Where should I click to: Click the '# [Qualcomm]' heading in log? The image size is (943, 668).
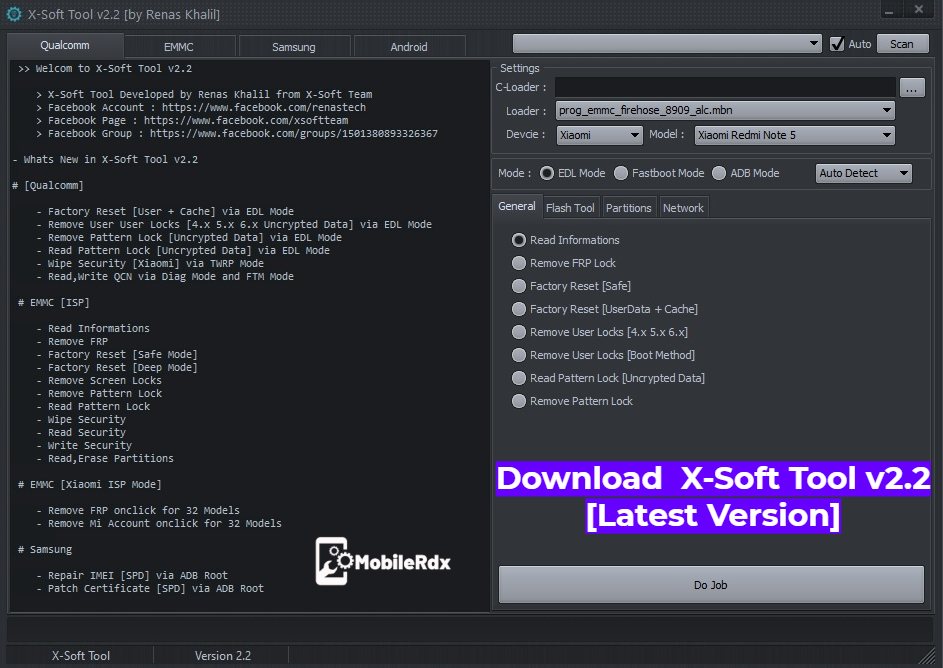tap(48, 185)
